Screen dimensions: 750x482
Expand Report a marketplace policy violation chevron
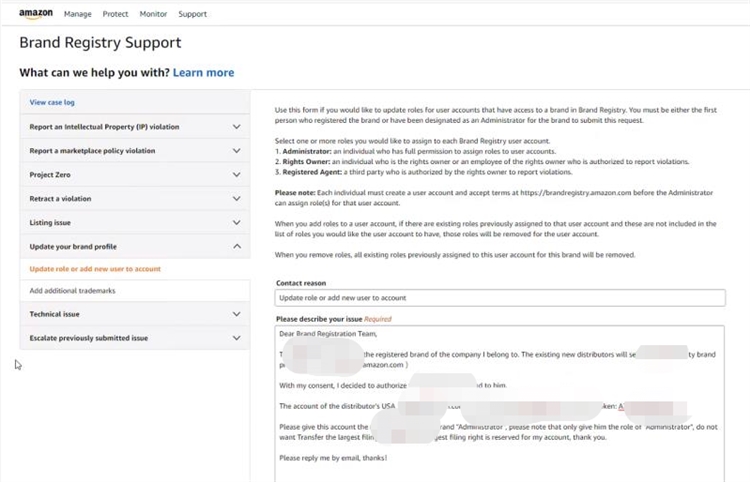(236, 151)
